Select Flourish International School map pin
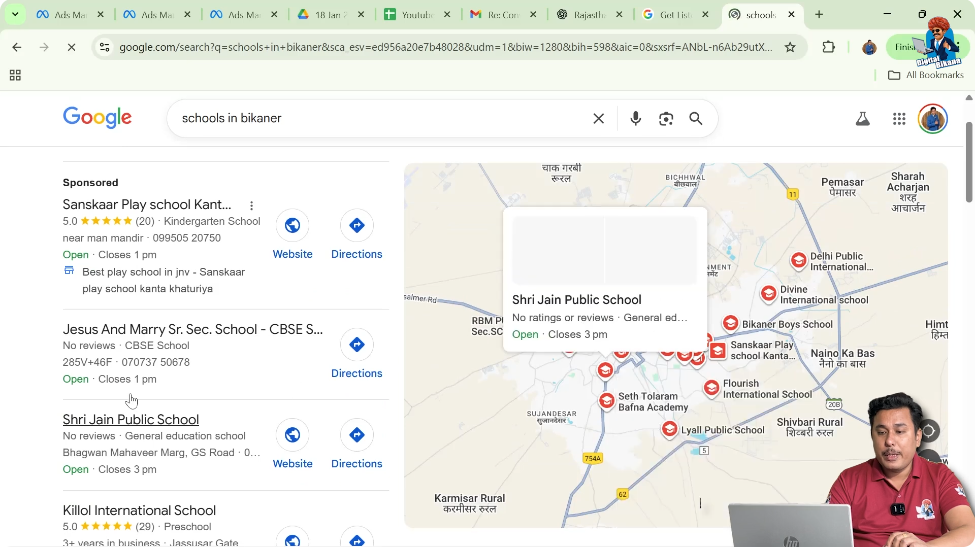The height and width of the screenshot is (547, 976). (x=711, y=388)
